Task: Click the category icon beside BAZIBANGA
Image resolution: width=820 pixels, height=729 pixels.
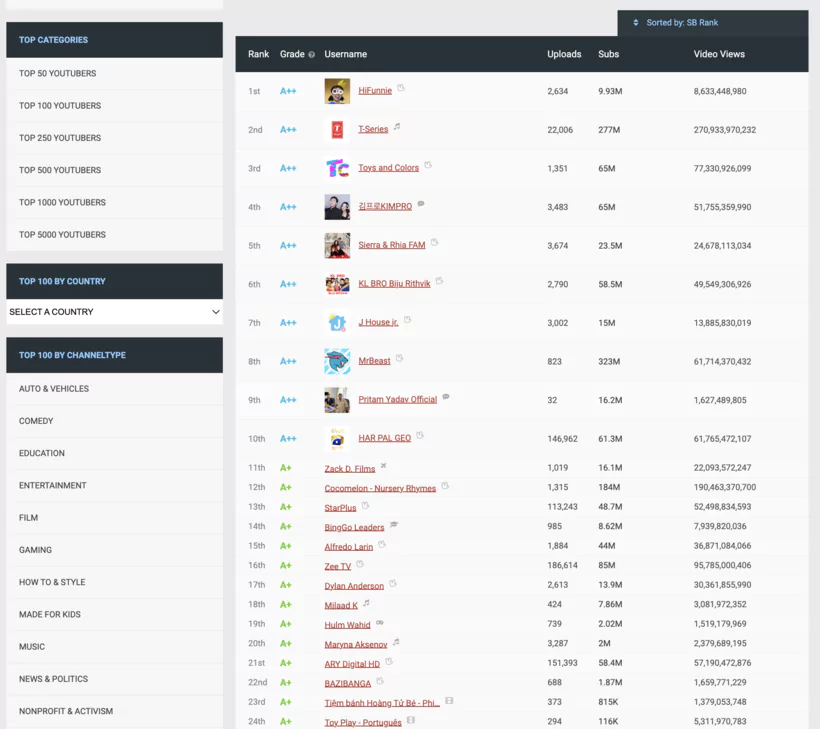Action: pos(380,681)
